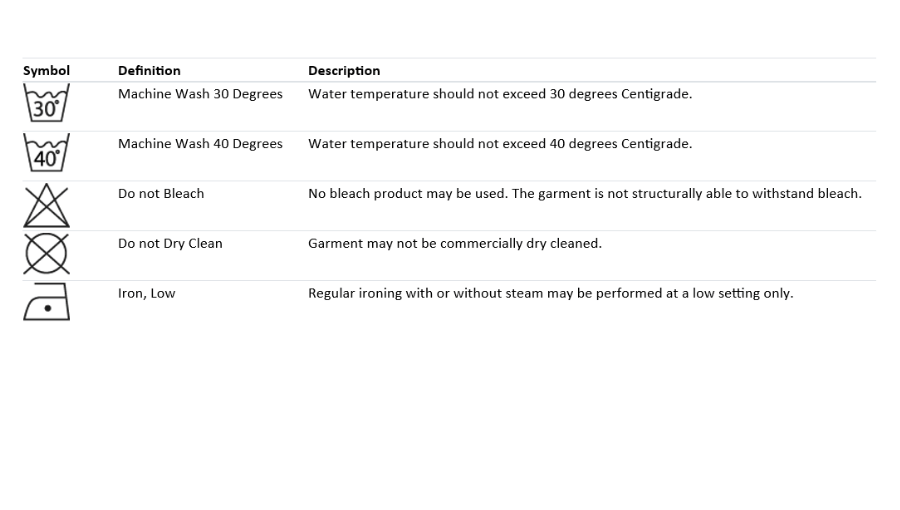Click the description about not exceeding 30 degrees Centigrade
The width and height of the screenshot is (900, 510).
(500, 94)
